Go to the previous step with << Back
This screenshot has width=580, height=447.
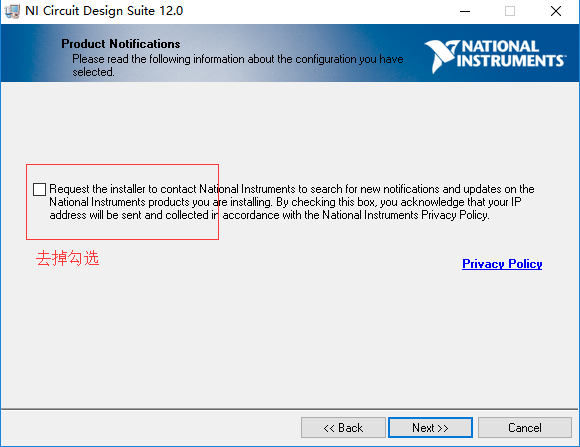(343, 428)
